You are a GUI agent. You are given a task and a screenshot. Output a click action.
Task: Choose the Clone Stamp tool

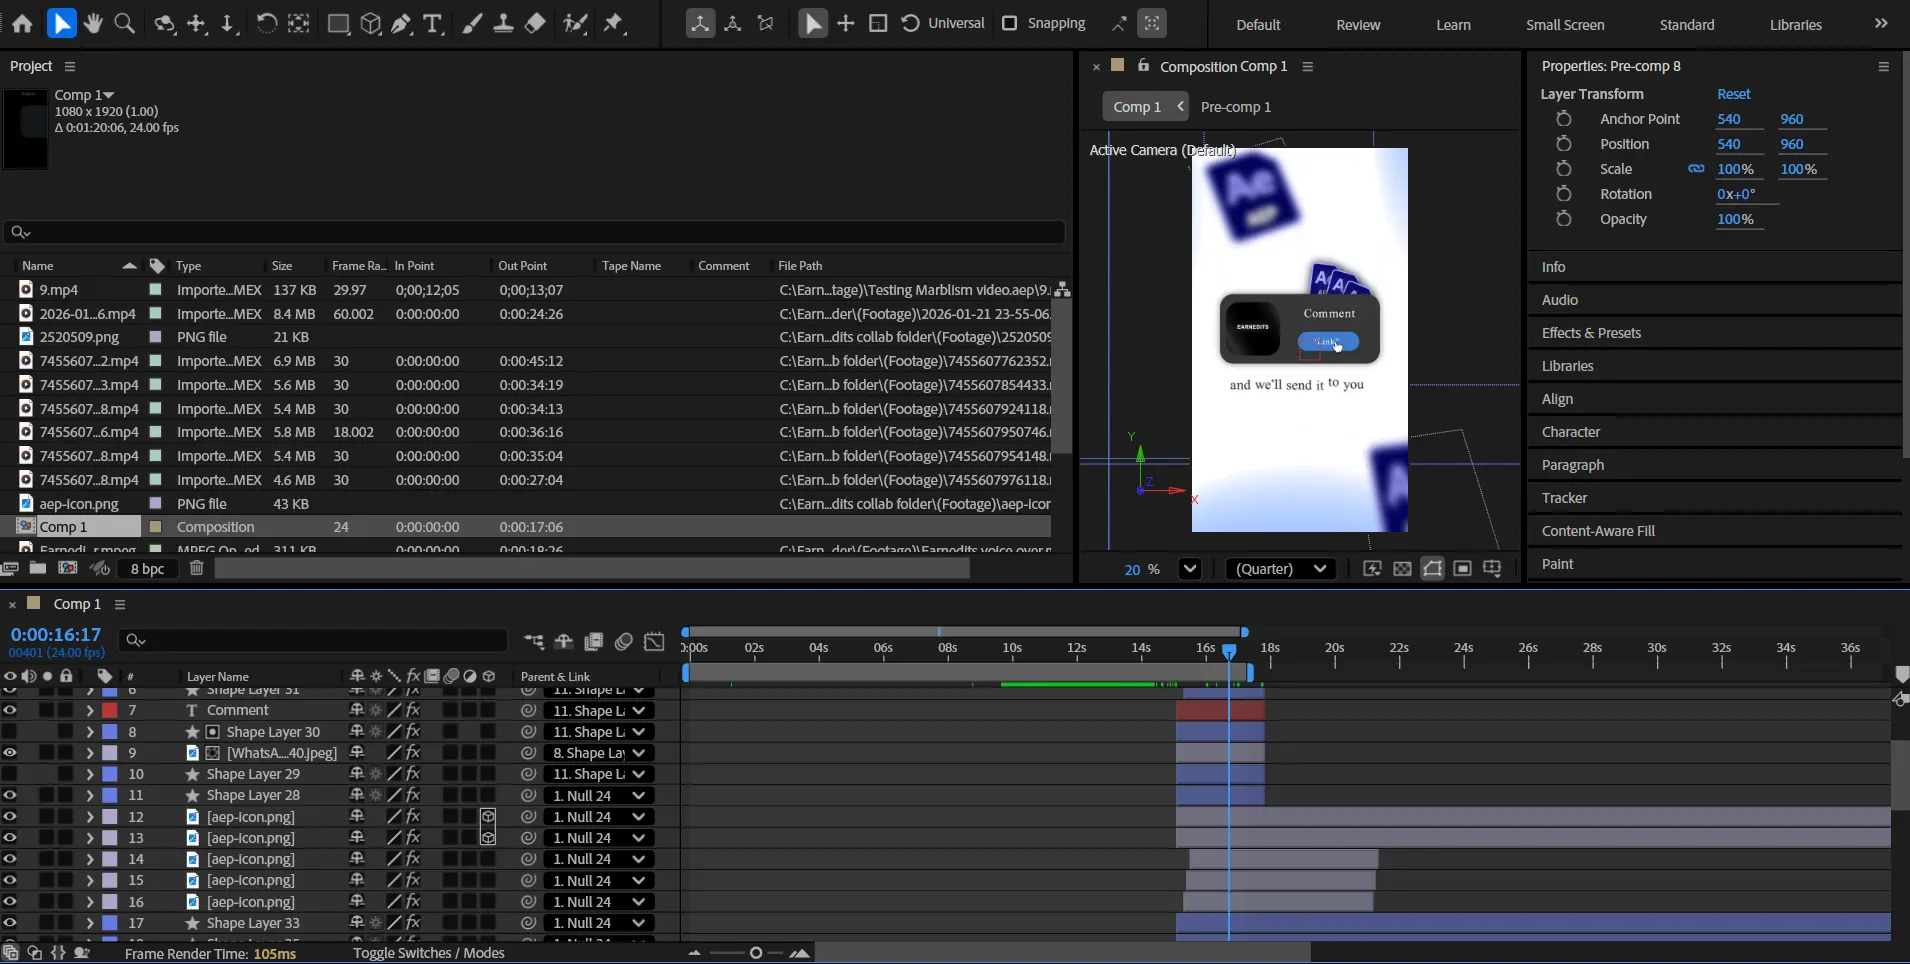click(504, 23)
